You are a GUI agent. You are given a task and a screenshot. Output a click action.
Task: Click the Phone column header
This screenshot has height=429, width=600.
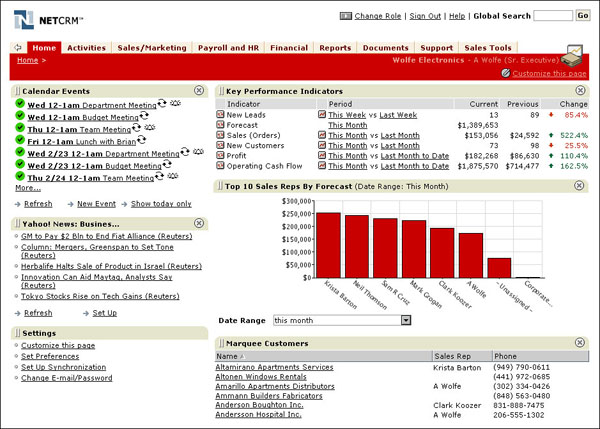541,356
